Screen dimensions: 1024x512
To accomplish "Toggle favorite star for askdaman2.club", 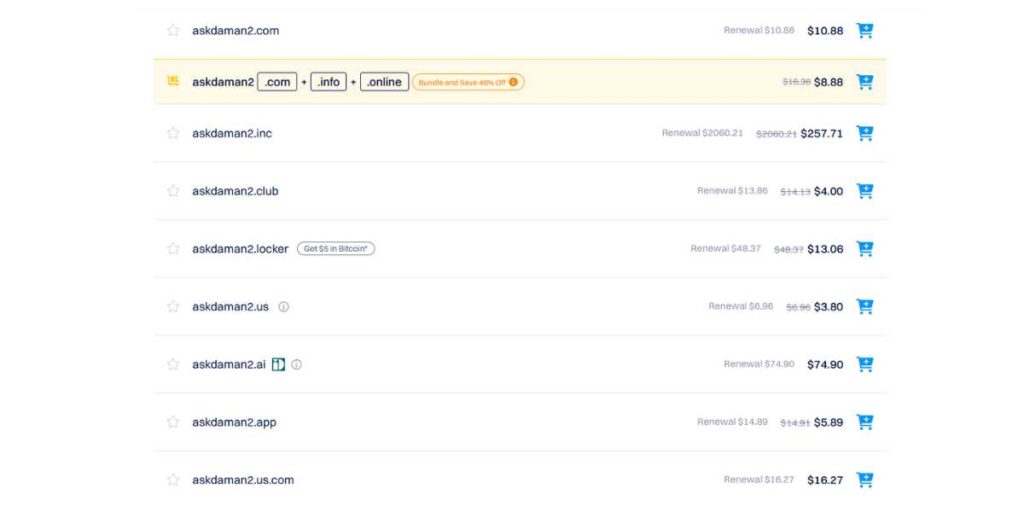I will (x=173, y=191).
